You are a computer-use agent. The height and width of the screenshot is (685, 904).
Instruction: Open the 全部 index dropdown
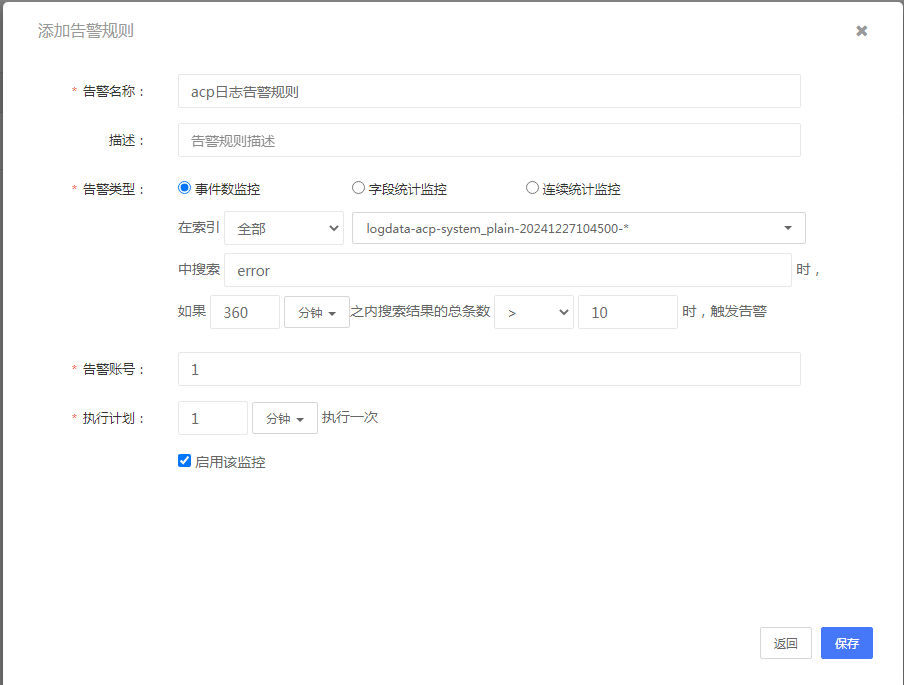284,228
